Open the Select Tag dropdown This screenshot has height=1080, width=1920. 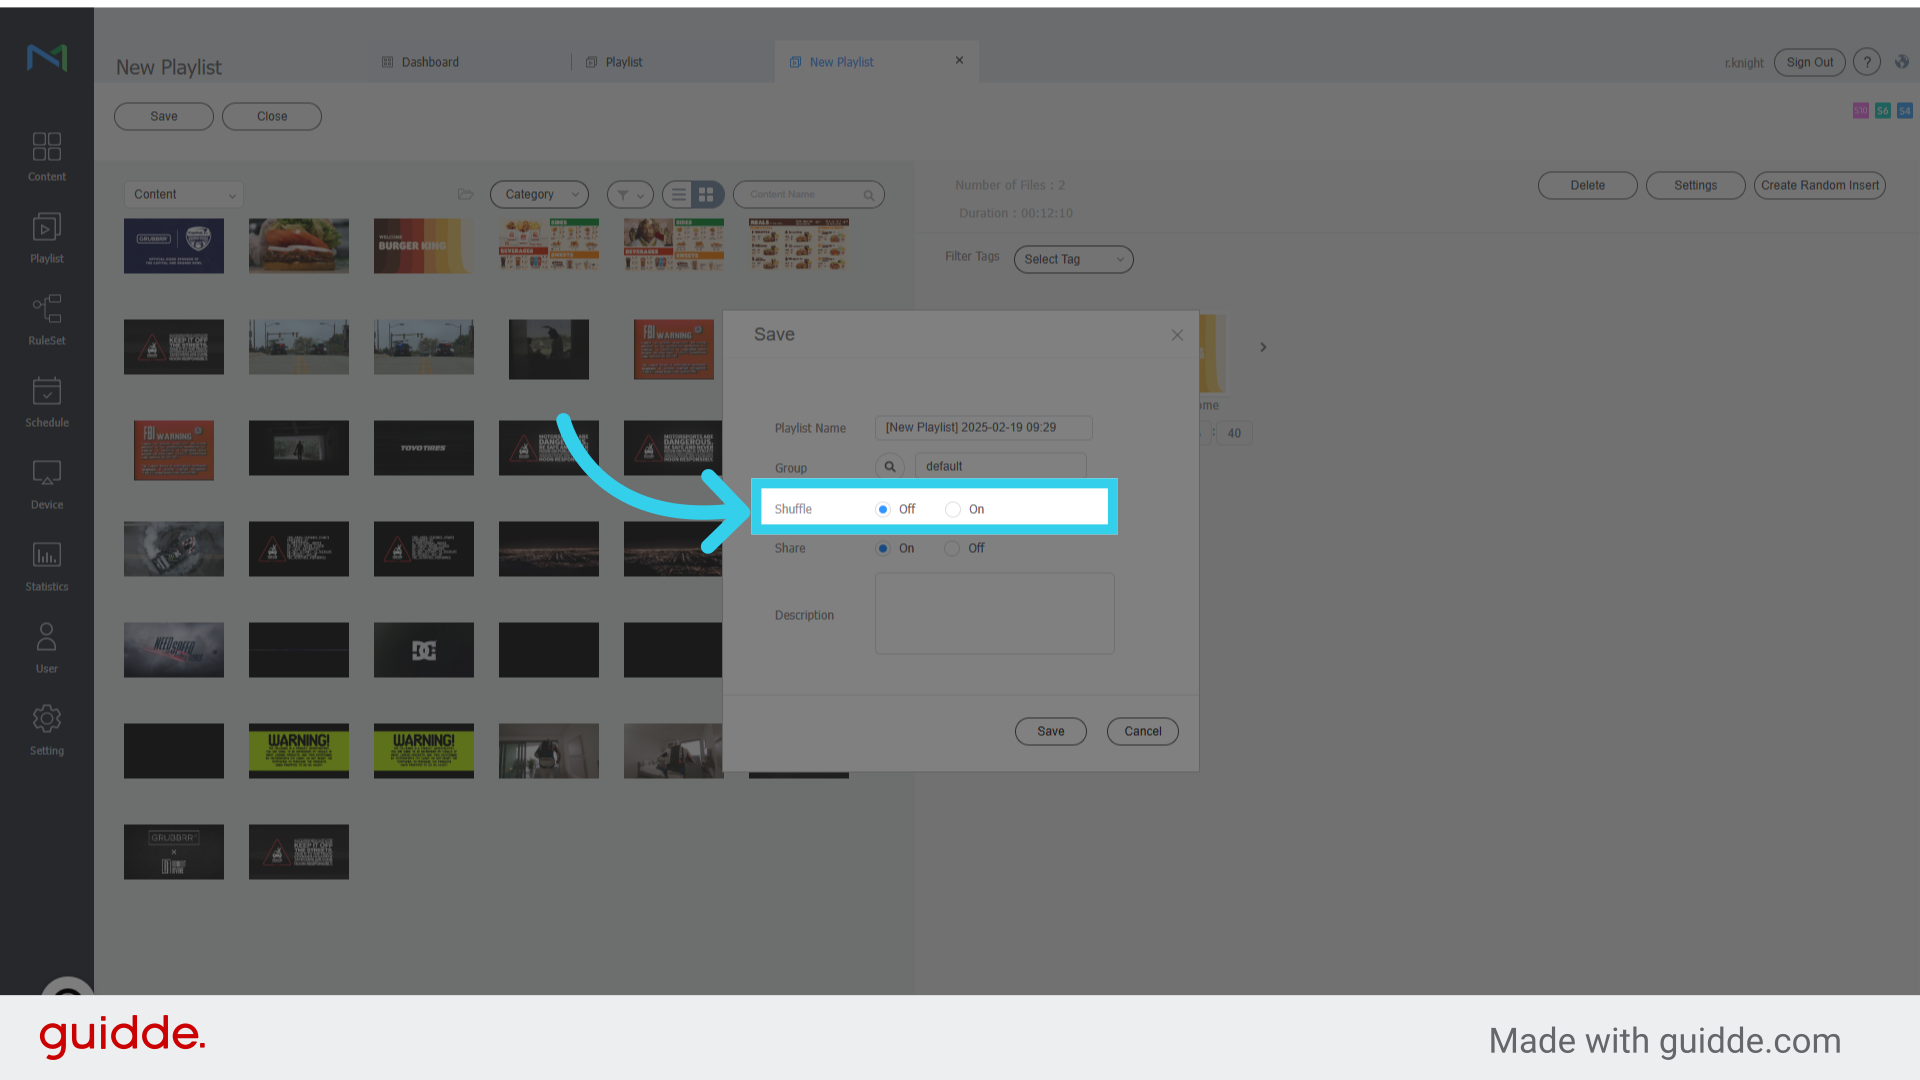[1073, 259]
